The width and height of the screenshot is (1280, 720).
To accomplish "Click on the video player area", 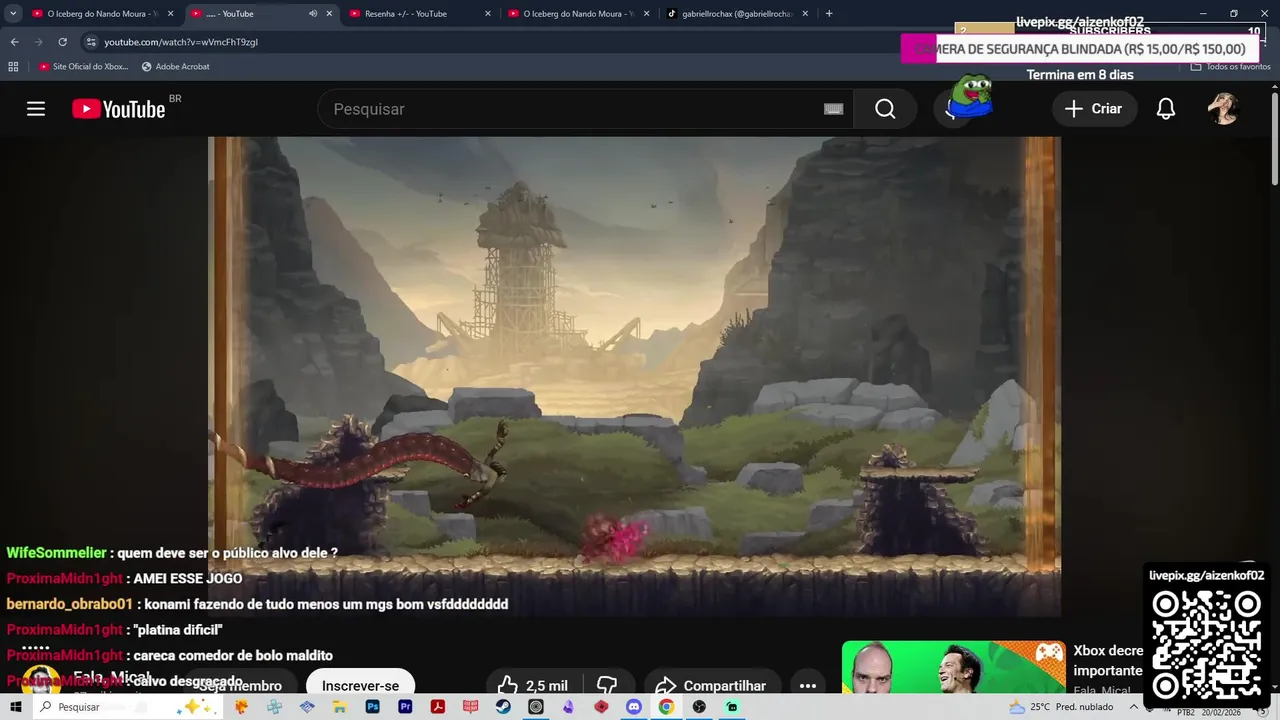I will point(634,376).
